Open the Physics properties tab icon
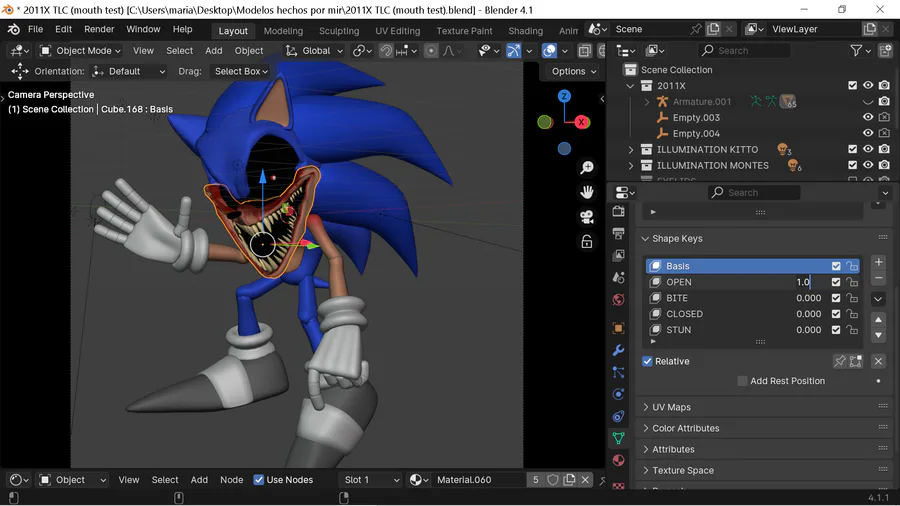This screenshot has width=900, height=506. coord(618,394)
